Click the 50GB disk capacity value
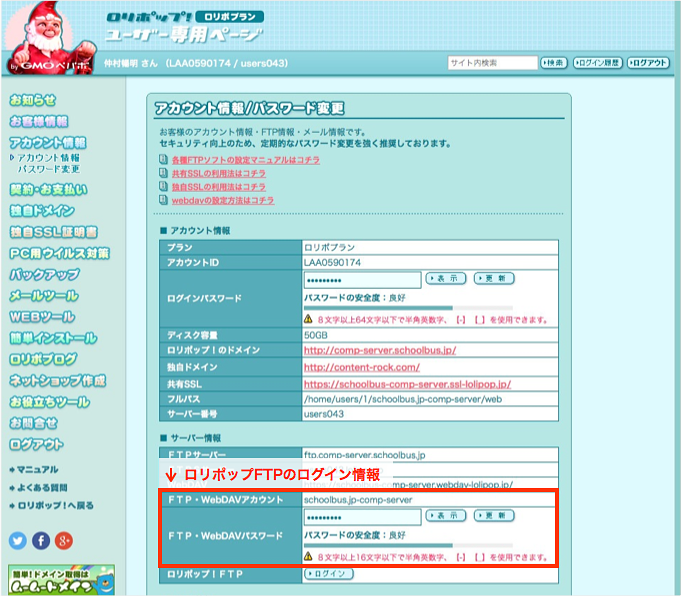 (x=316, y=335)
